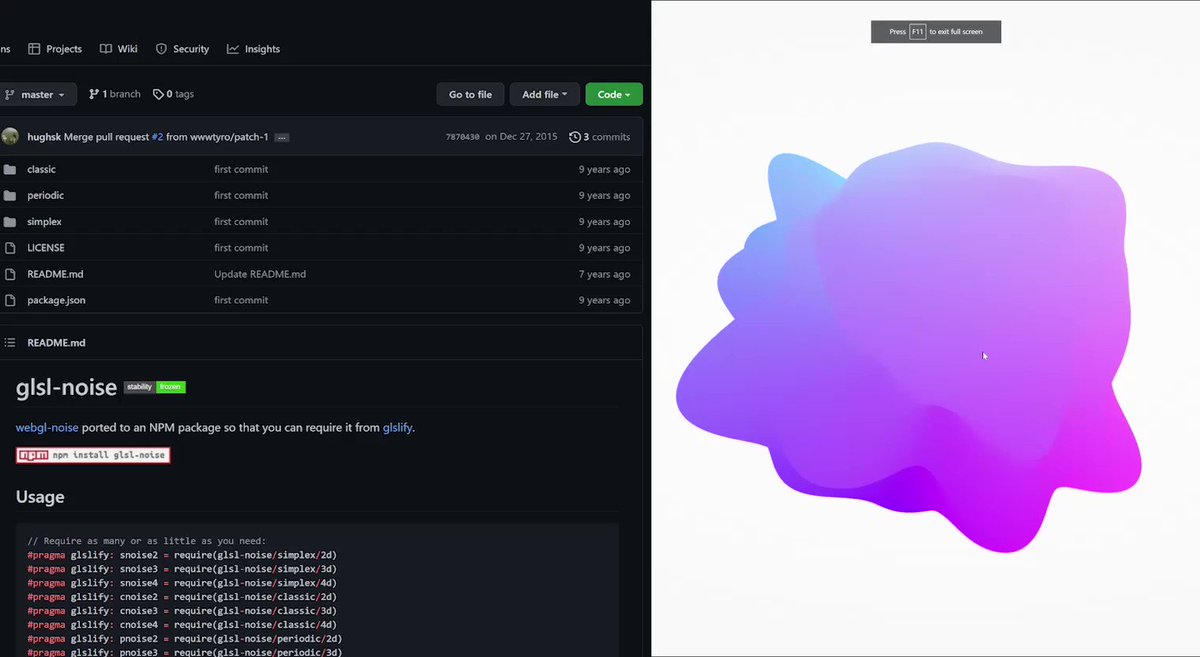Click the branch icon beside 1 branch
The height and width of the screenshot is (657, 1200).
tap(94, 94)
